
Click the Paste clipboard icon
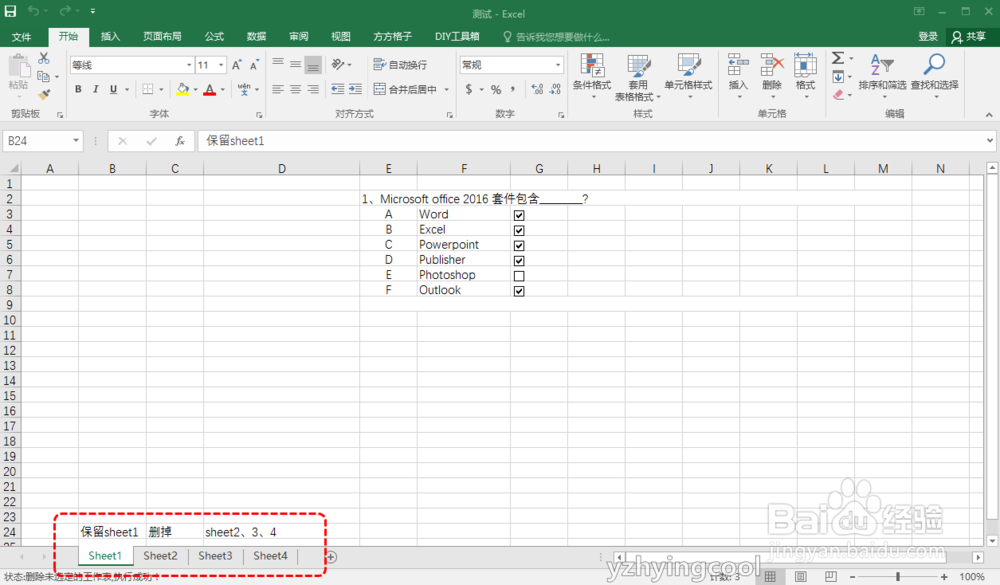(x=18, y=66)
